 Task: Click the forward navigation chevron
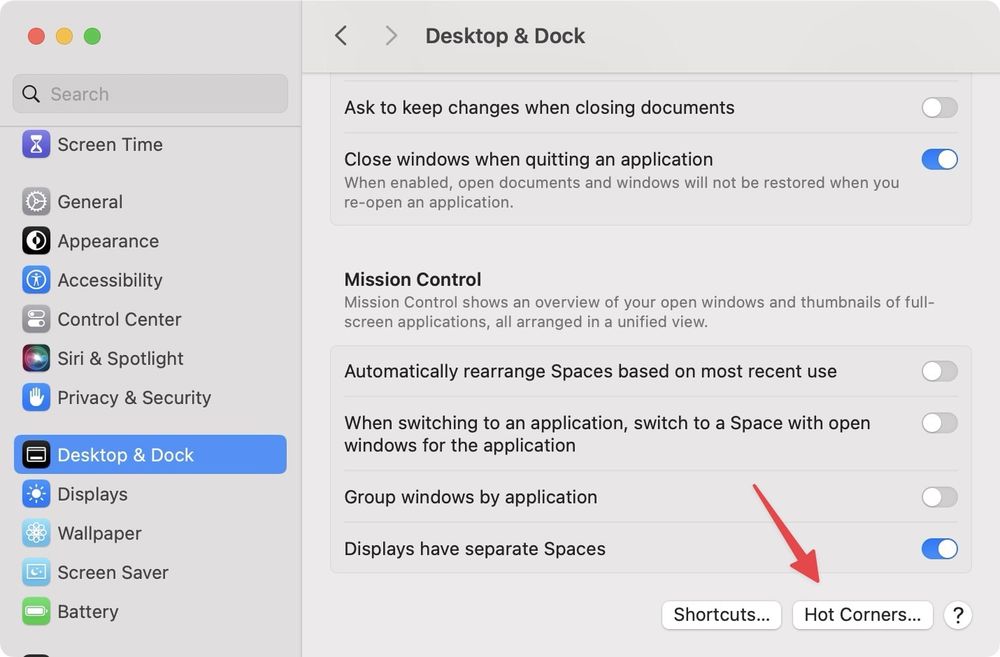click(390, 35)
